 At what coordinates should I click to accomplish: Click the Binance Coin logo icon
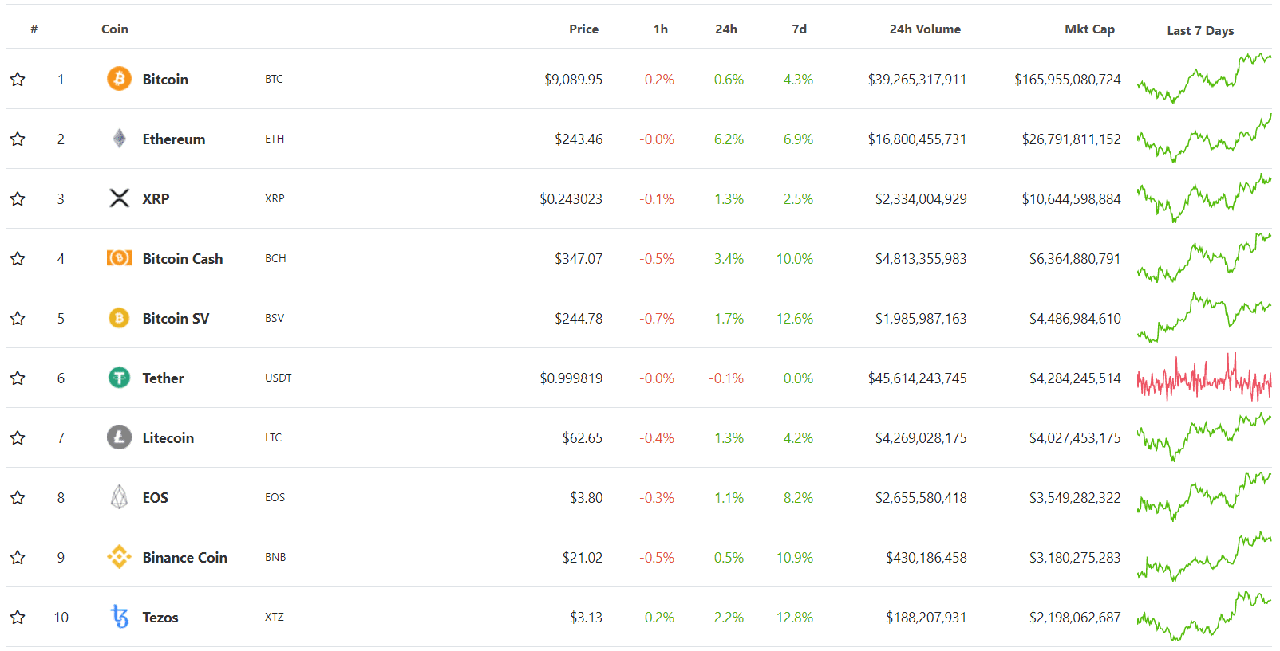(119, 557)
